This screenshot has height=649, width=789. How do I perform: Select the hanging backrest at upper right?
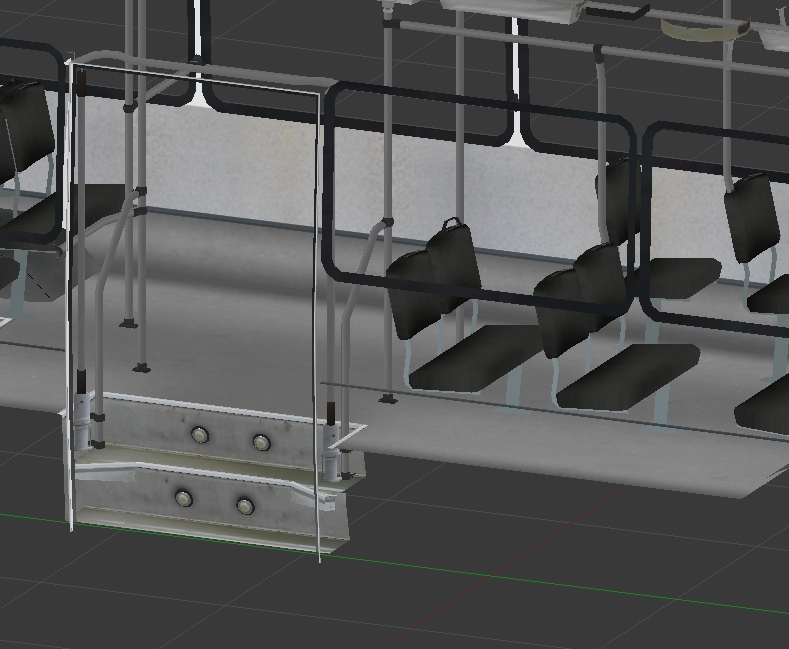pos(750,218)
